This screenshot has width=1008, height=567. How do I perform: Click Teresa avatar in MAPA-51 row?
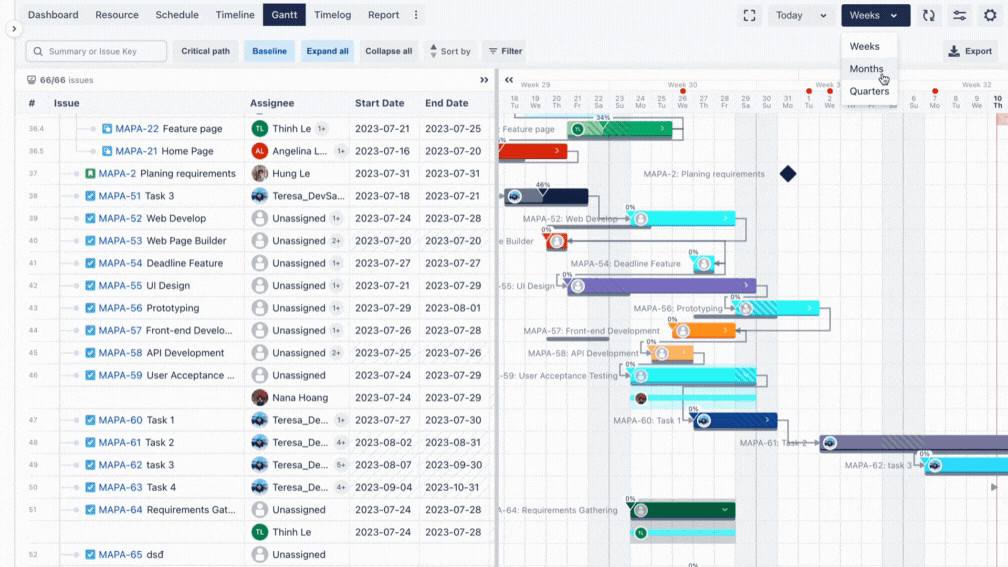click(x=260, y=196)
